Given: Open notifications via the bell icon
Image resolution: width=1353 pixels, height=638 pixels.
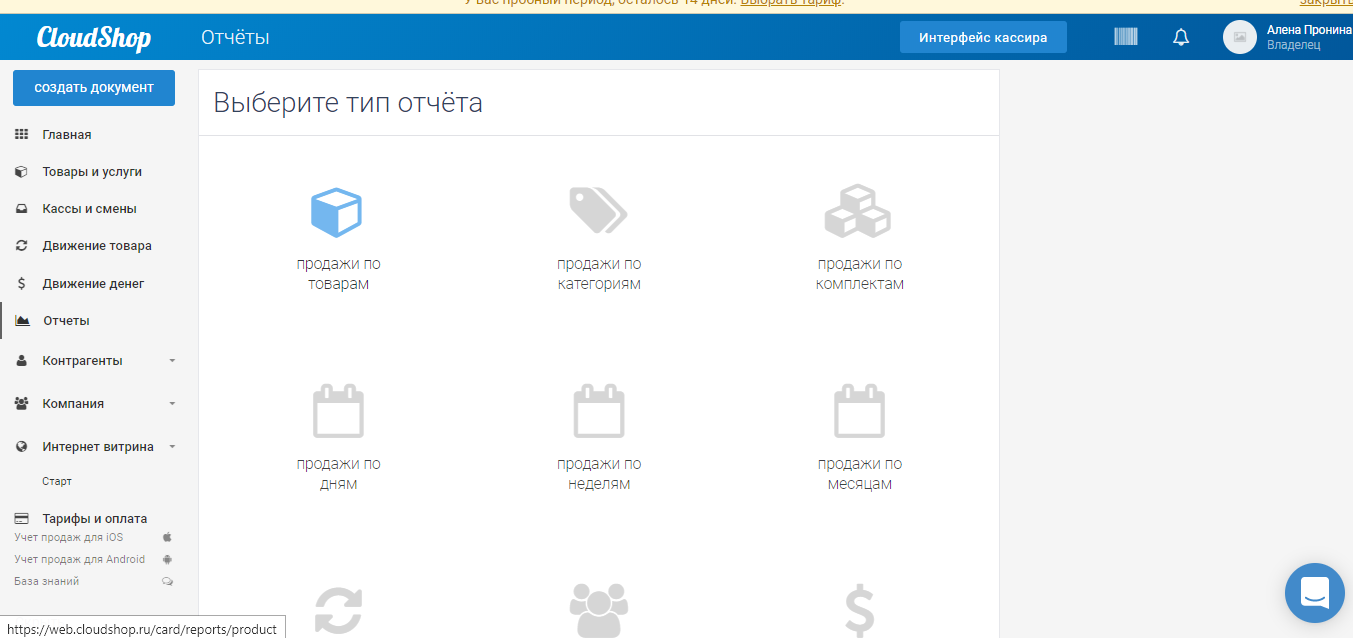Looking at the screenshot, I should 1181,36.
